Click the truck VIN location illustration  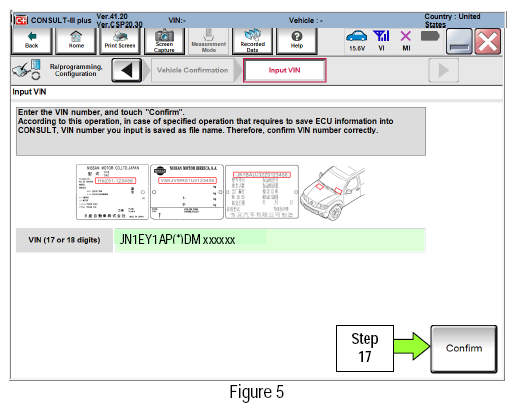(x=333, y=193)
